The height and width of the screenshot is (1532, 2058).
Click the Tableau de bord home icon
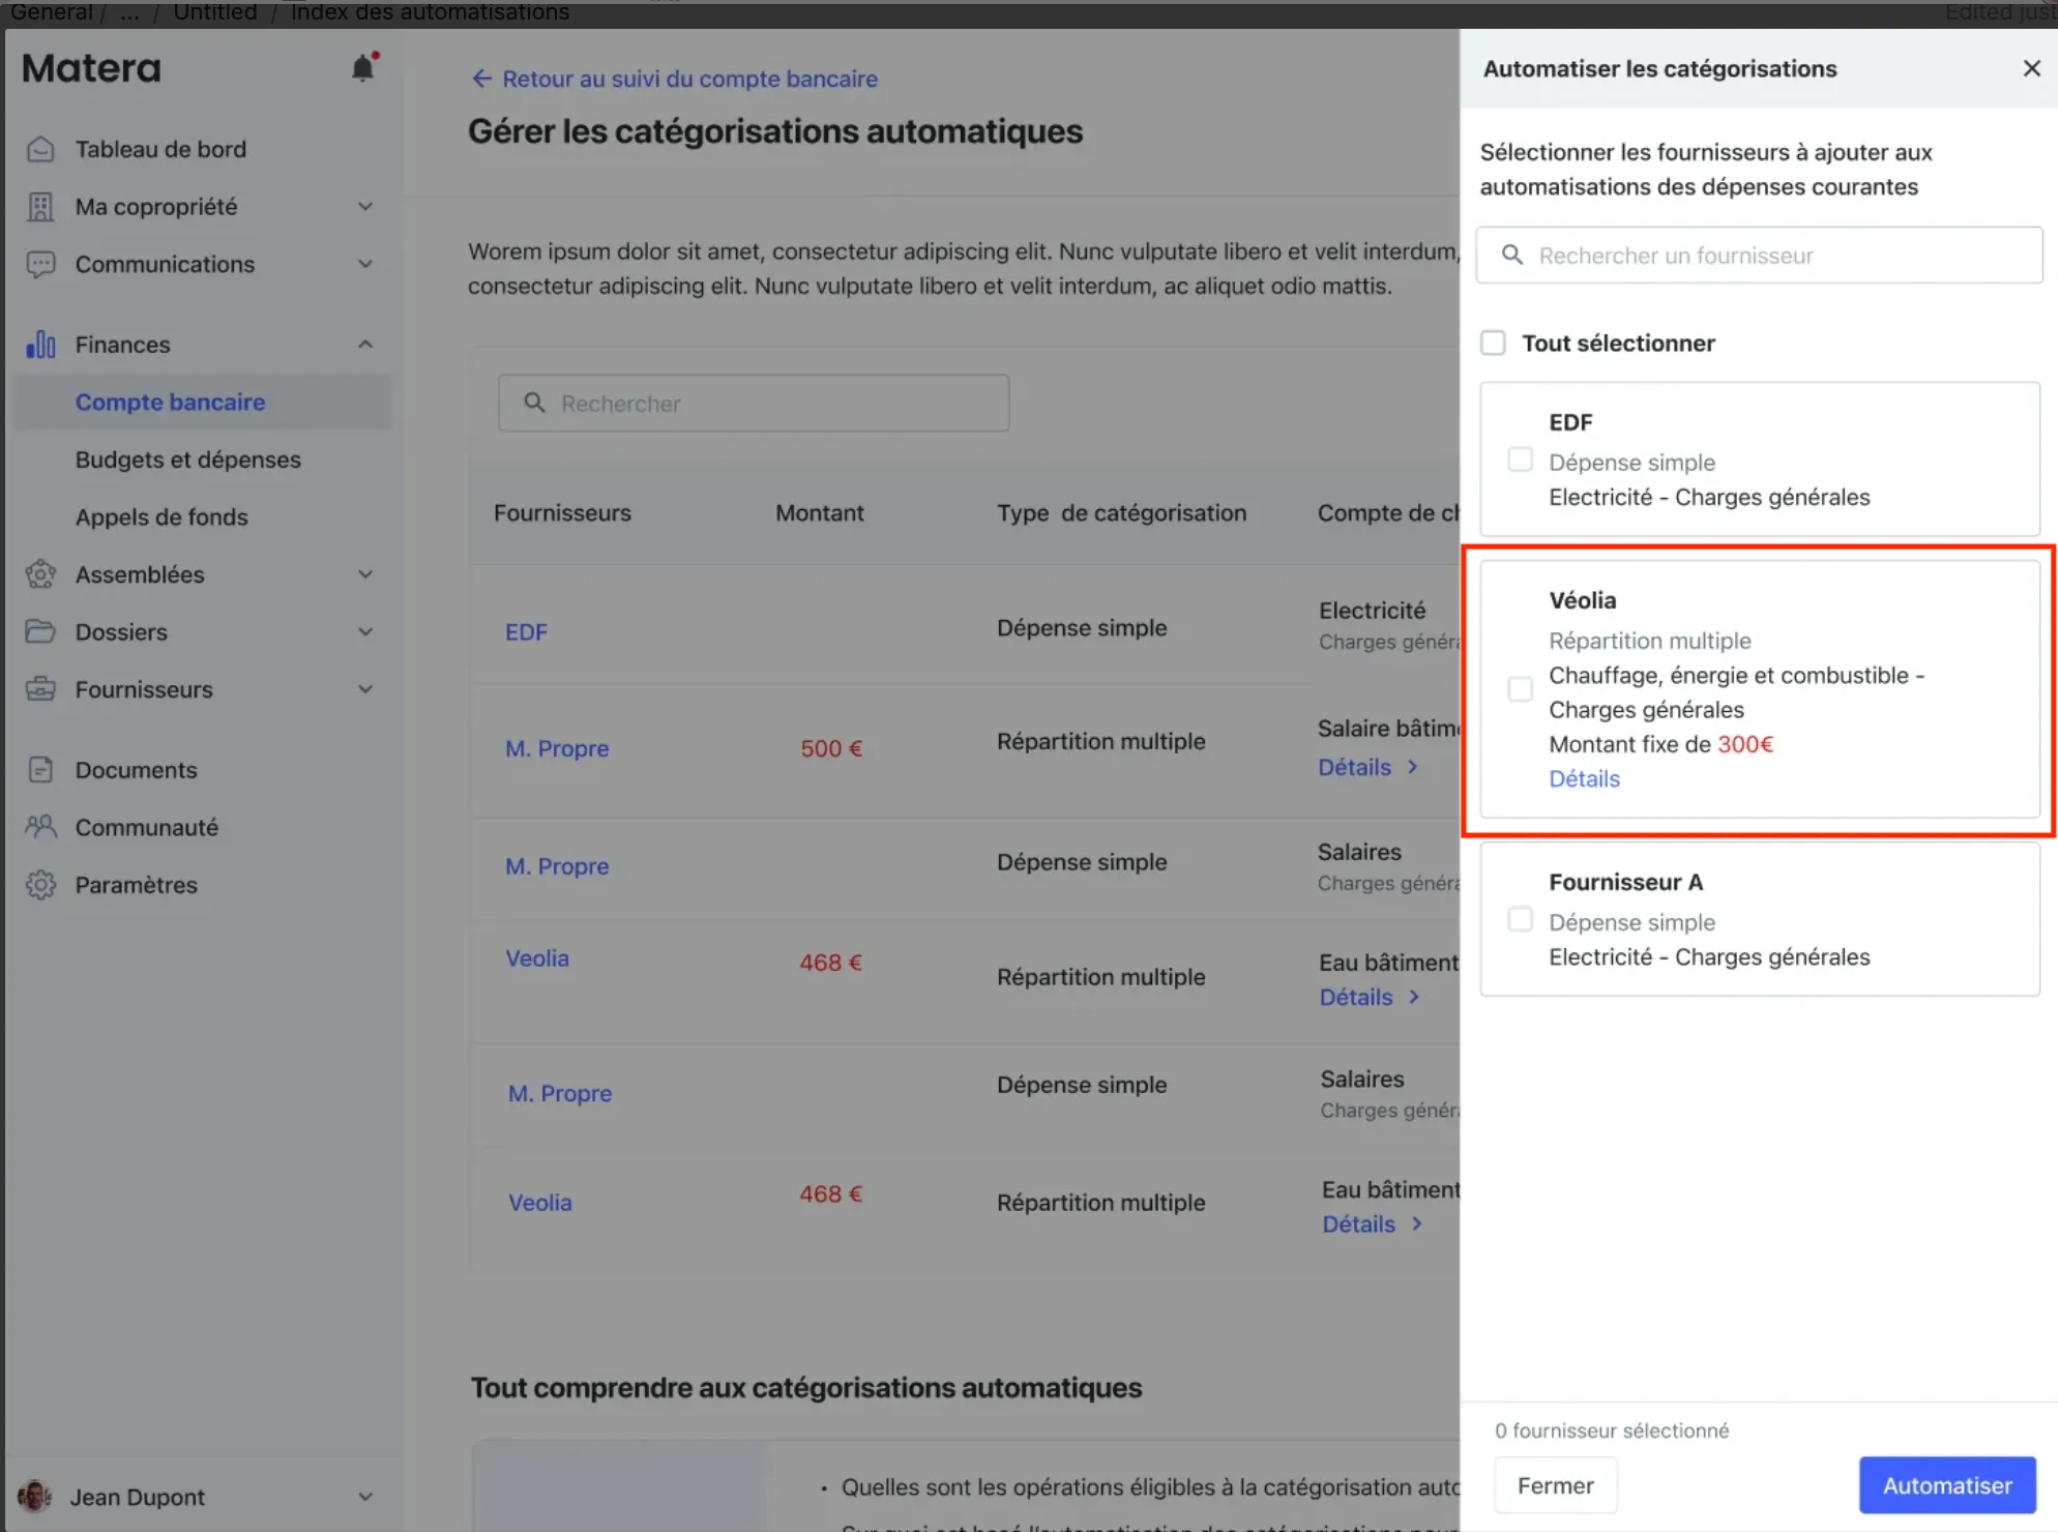coord(41,149)
